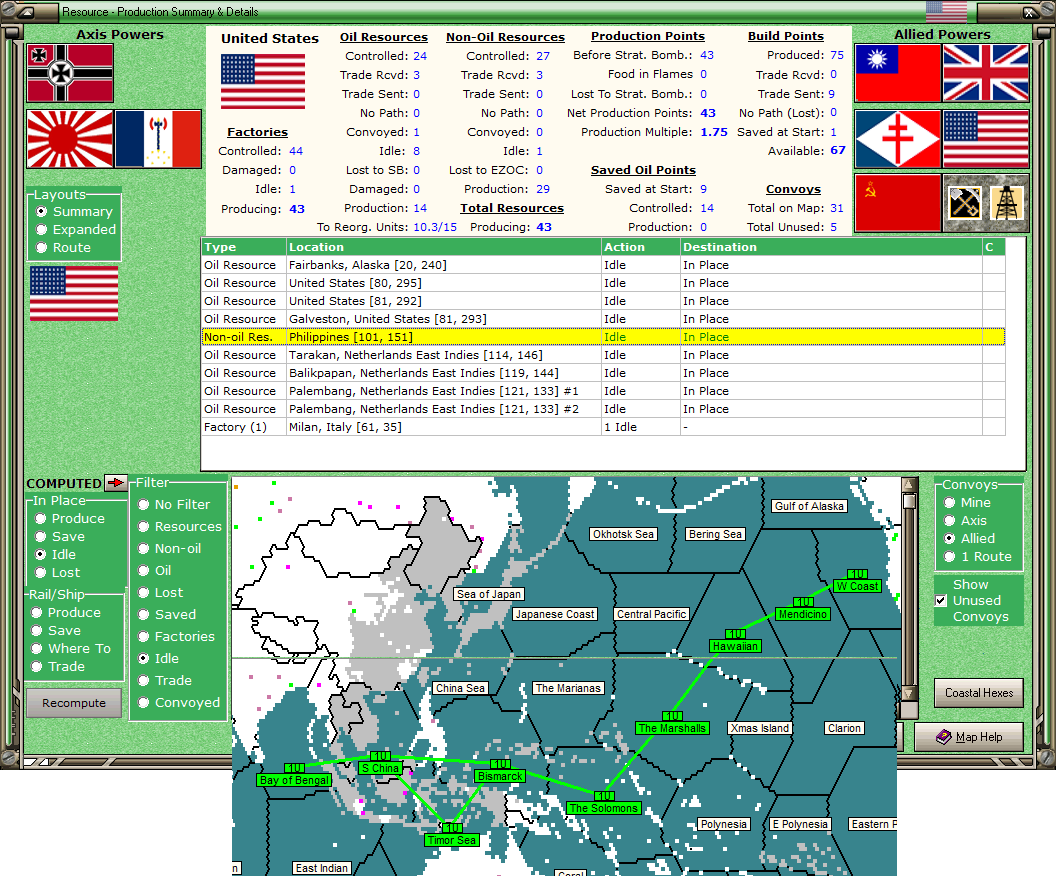Set filter to Convoyed
Image resolution: width=1056 pixels, height=876 pixels.
coord(179,702)
